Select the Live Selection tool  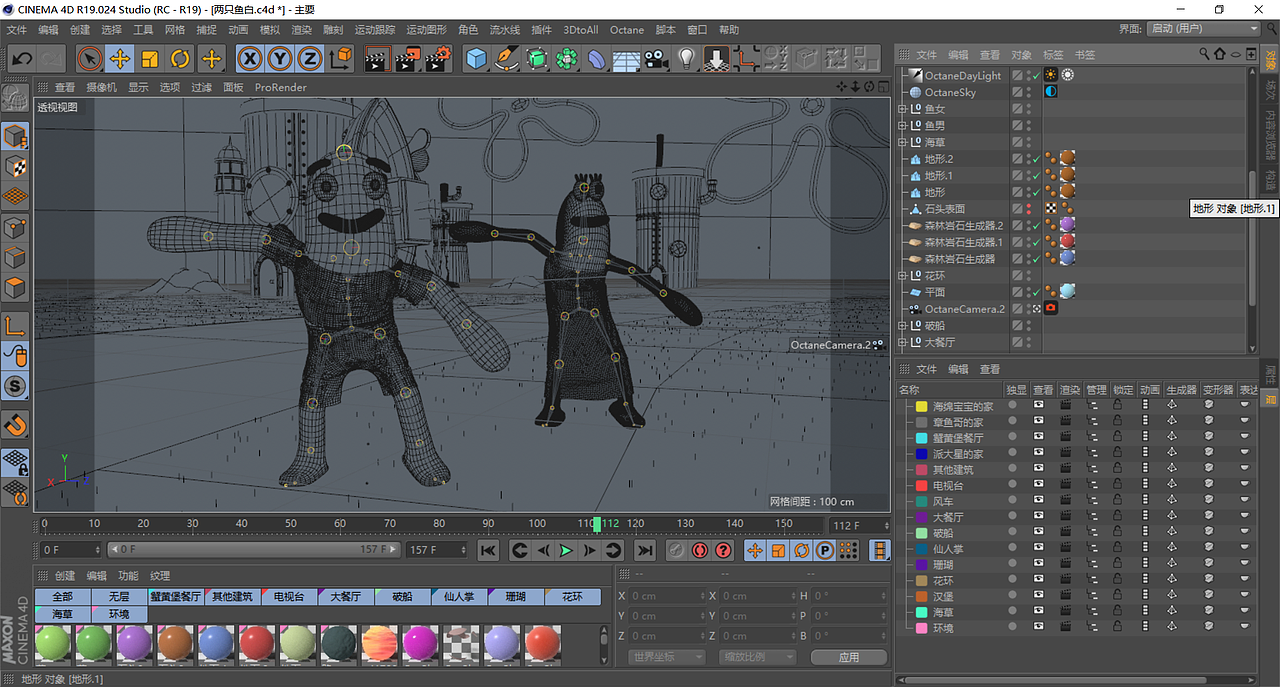tap(90, 59)
